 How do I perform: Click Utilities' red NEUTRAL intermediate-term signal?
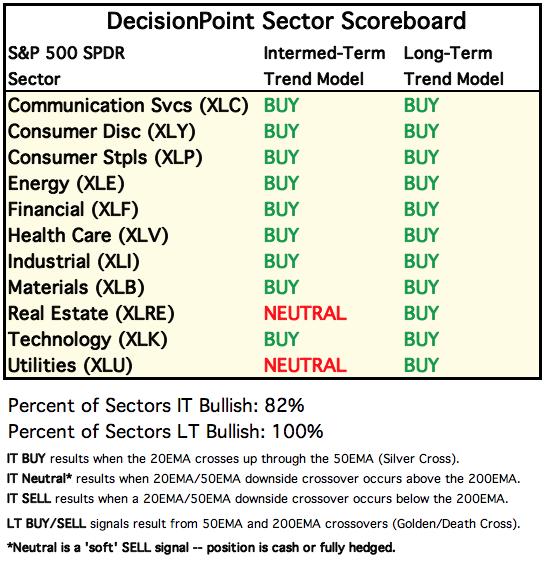click(x=305, y=365)
